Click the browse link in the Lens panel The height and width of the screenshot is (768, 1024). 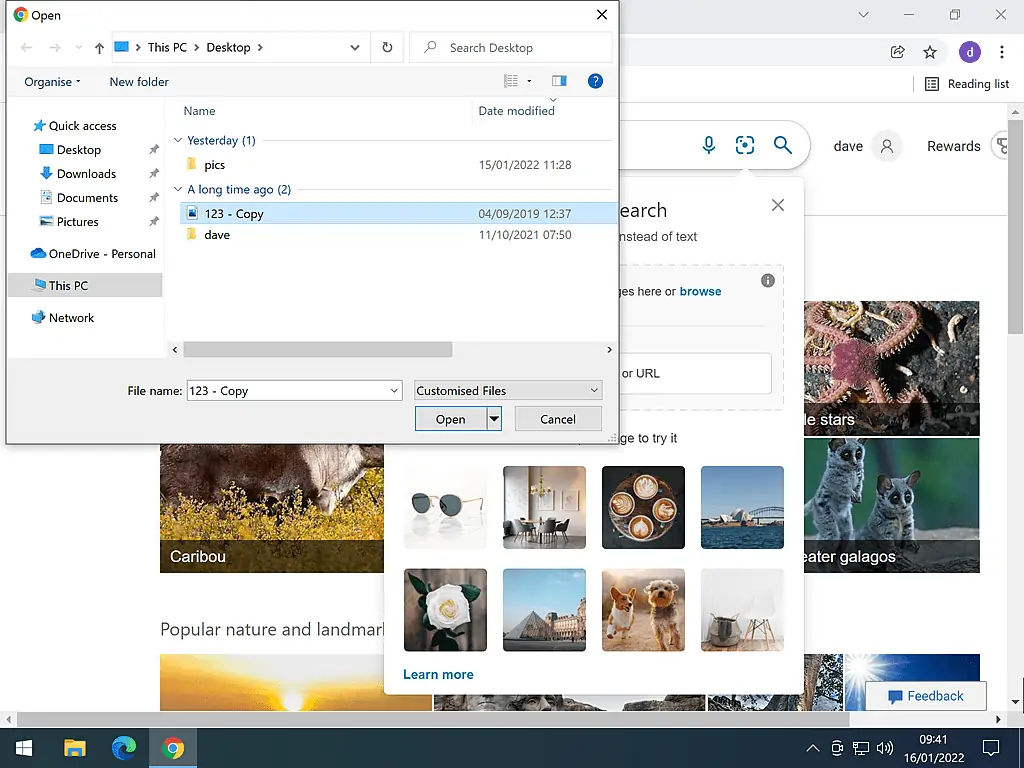tap(701, 291)
